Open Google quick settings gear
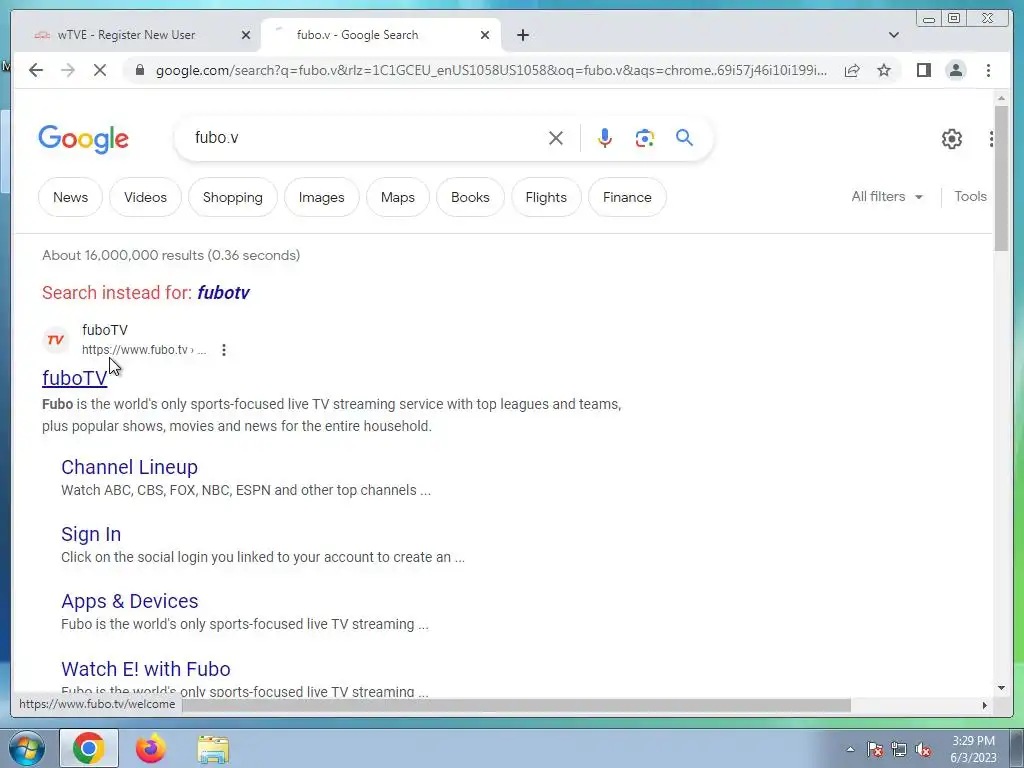This screenshot has height=768, width=1024. tap(952, 138)
